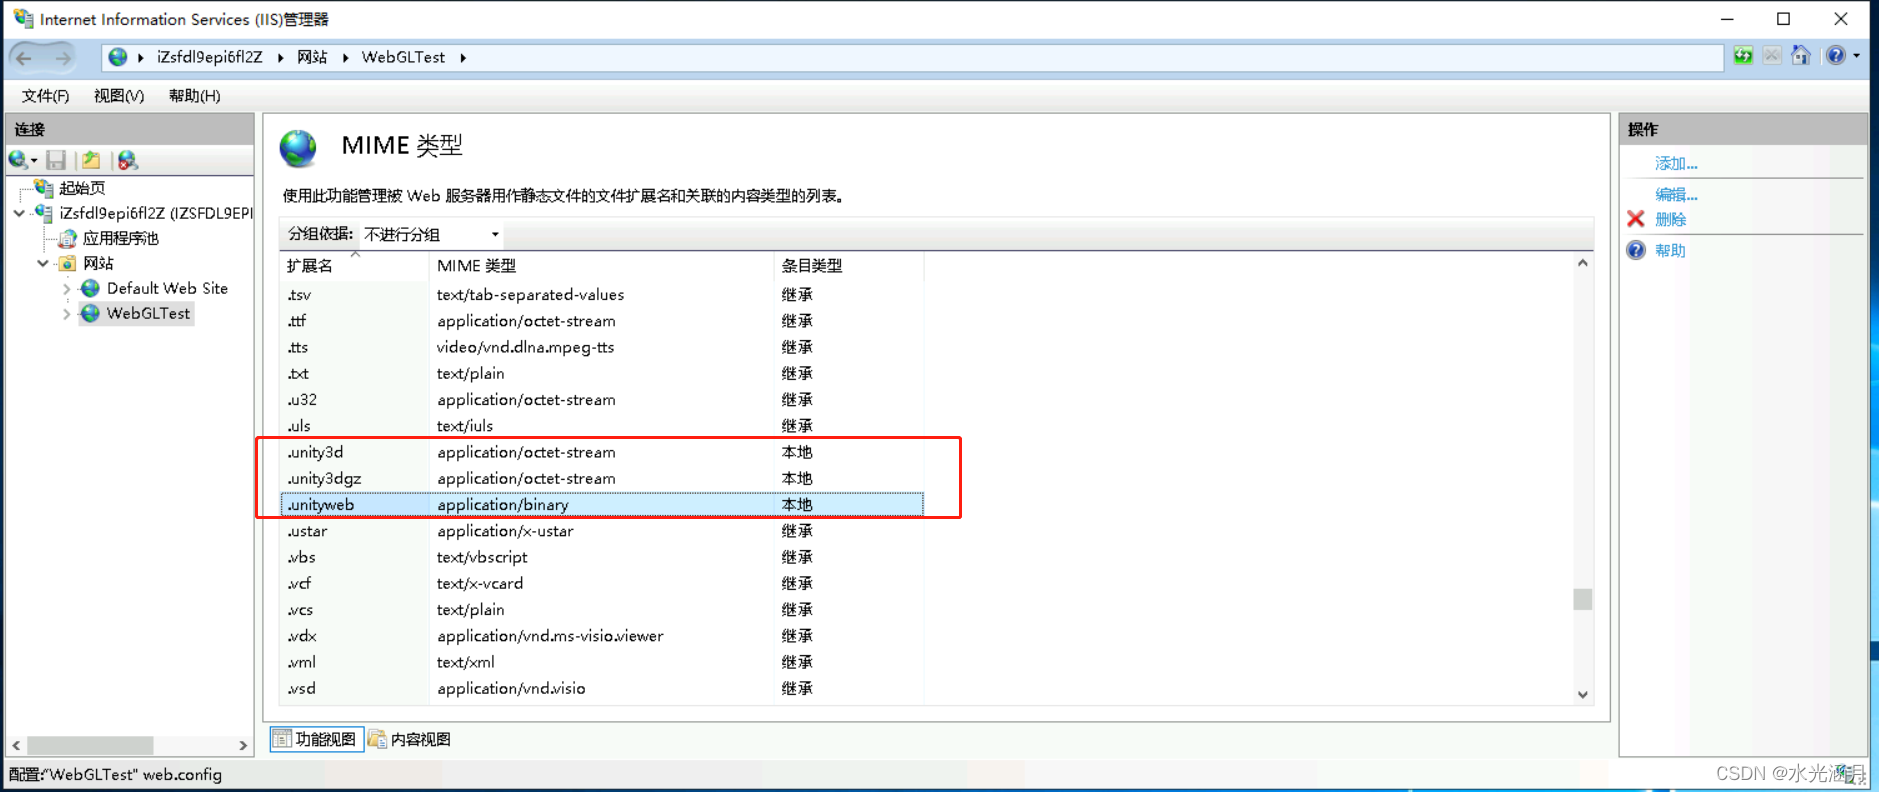
Task: Click the globe icon in the address bar
Action: click(x=118, y=57)
